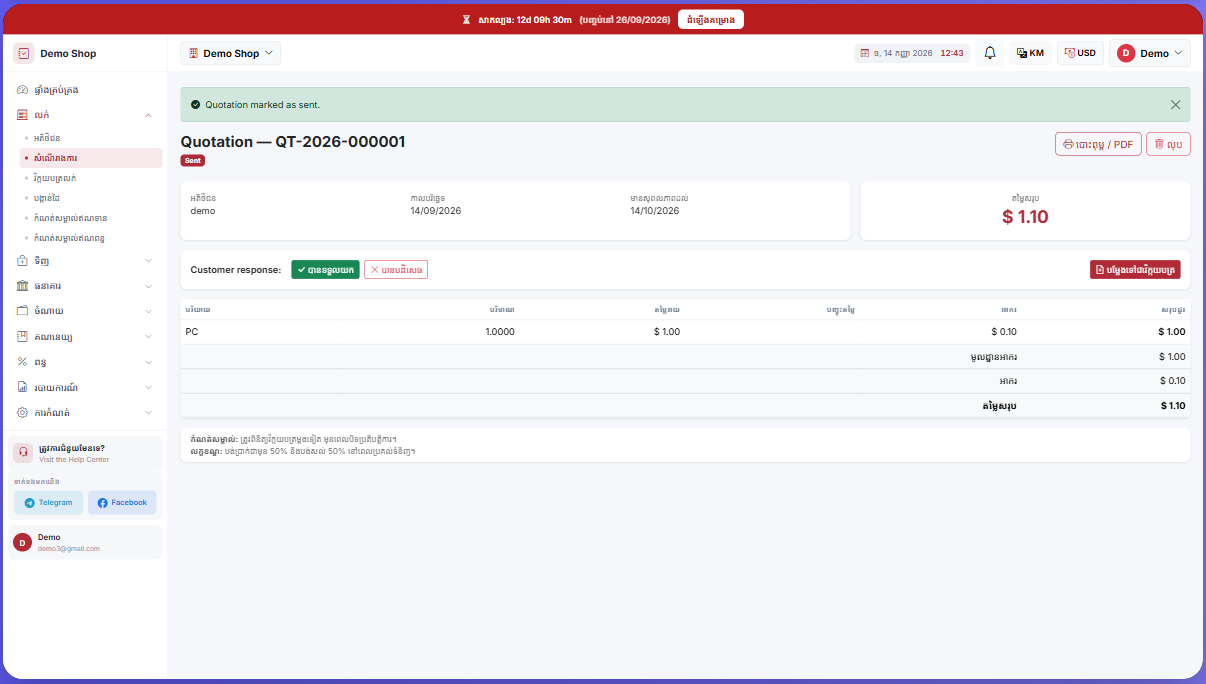Change currency using the USD button
Viewport: 1206px width, 684px height.
click(x=1080, y=53)
